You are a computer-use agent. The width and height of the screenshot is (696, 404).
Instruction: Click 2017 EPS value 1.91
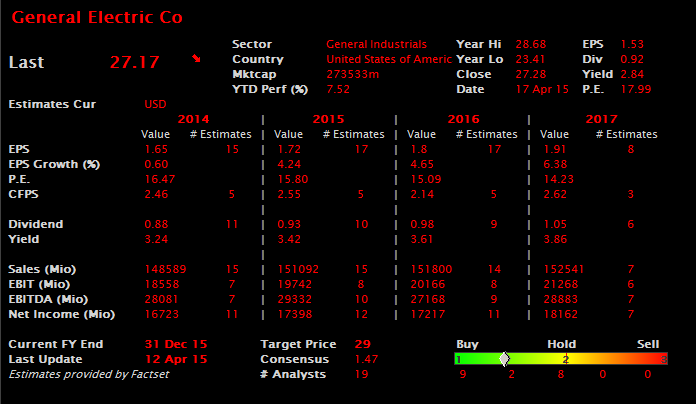(x=555, y=150)
